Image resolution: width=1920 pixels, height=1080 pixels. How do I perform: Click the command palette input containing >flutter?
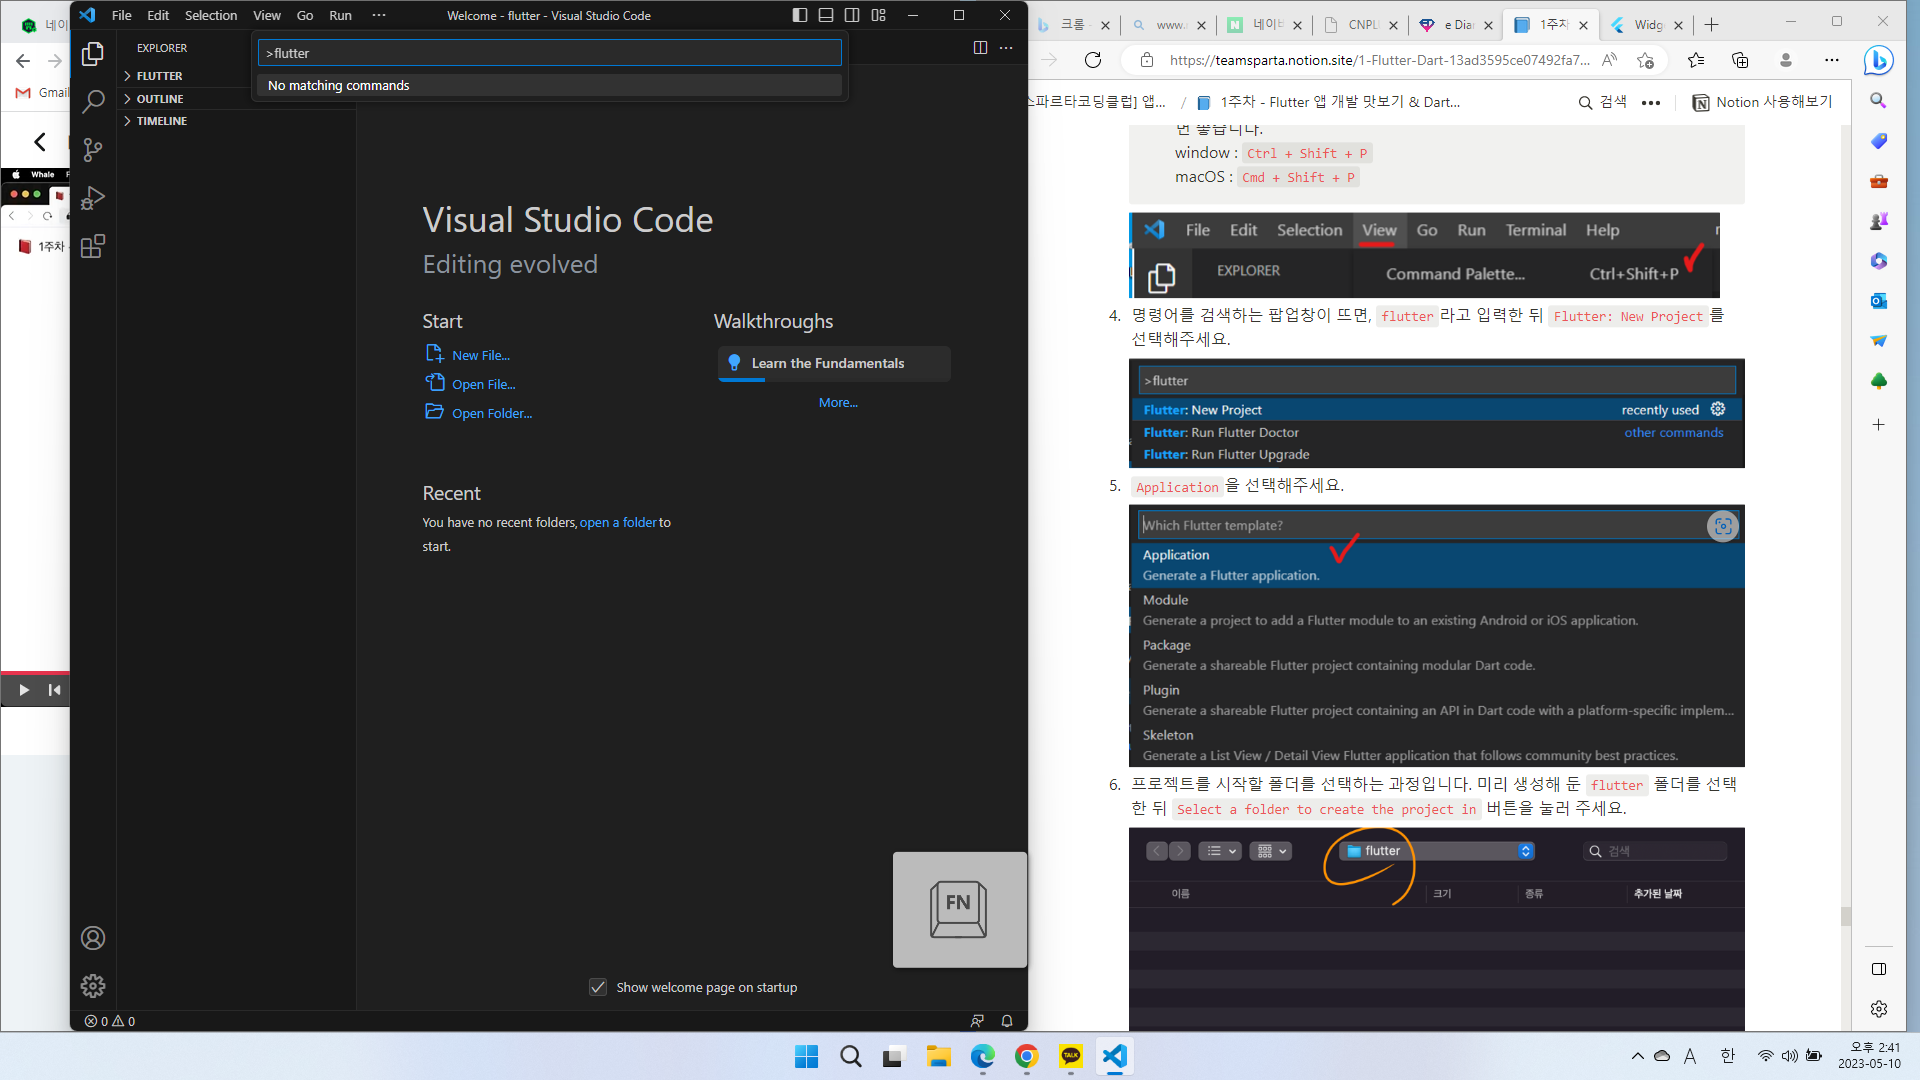pyautogui.click(x=550, y=53)
